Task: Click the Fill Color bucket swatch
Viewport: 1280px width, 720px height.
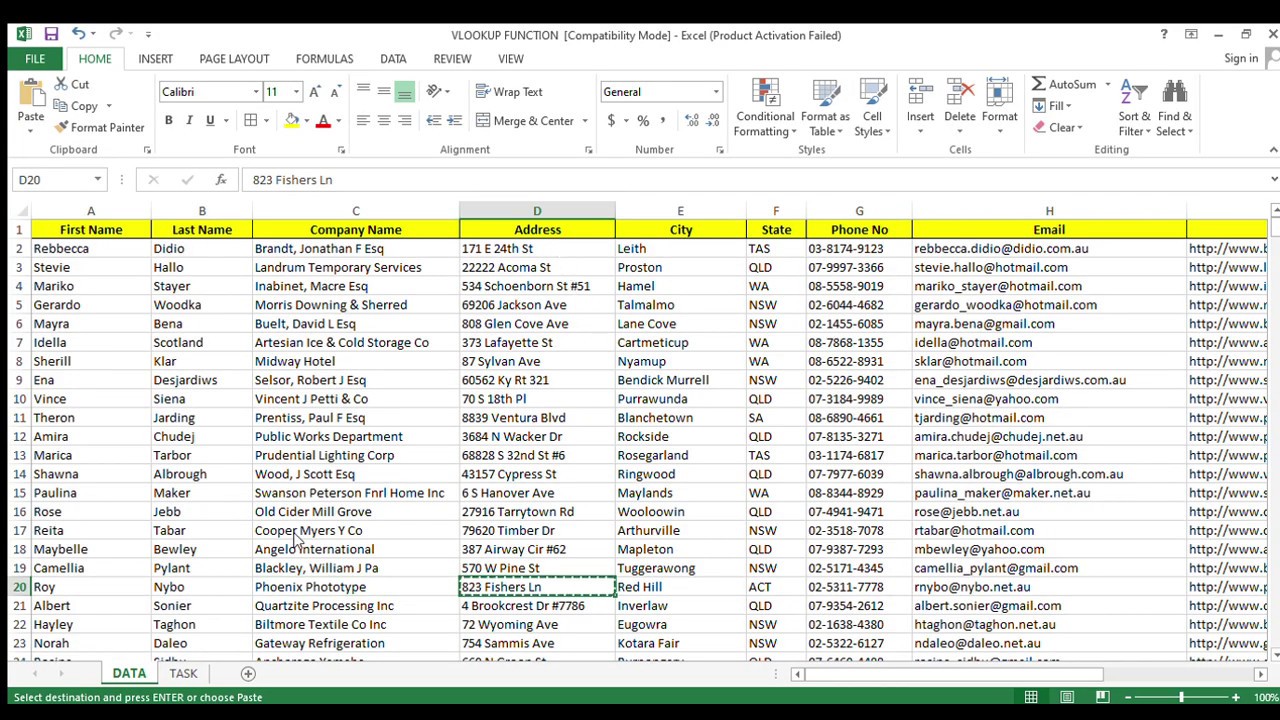Action: [292, 121]
